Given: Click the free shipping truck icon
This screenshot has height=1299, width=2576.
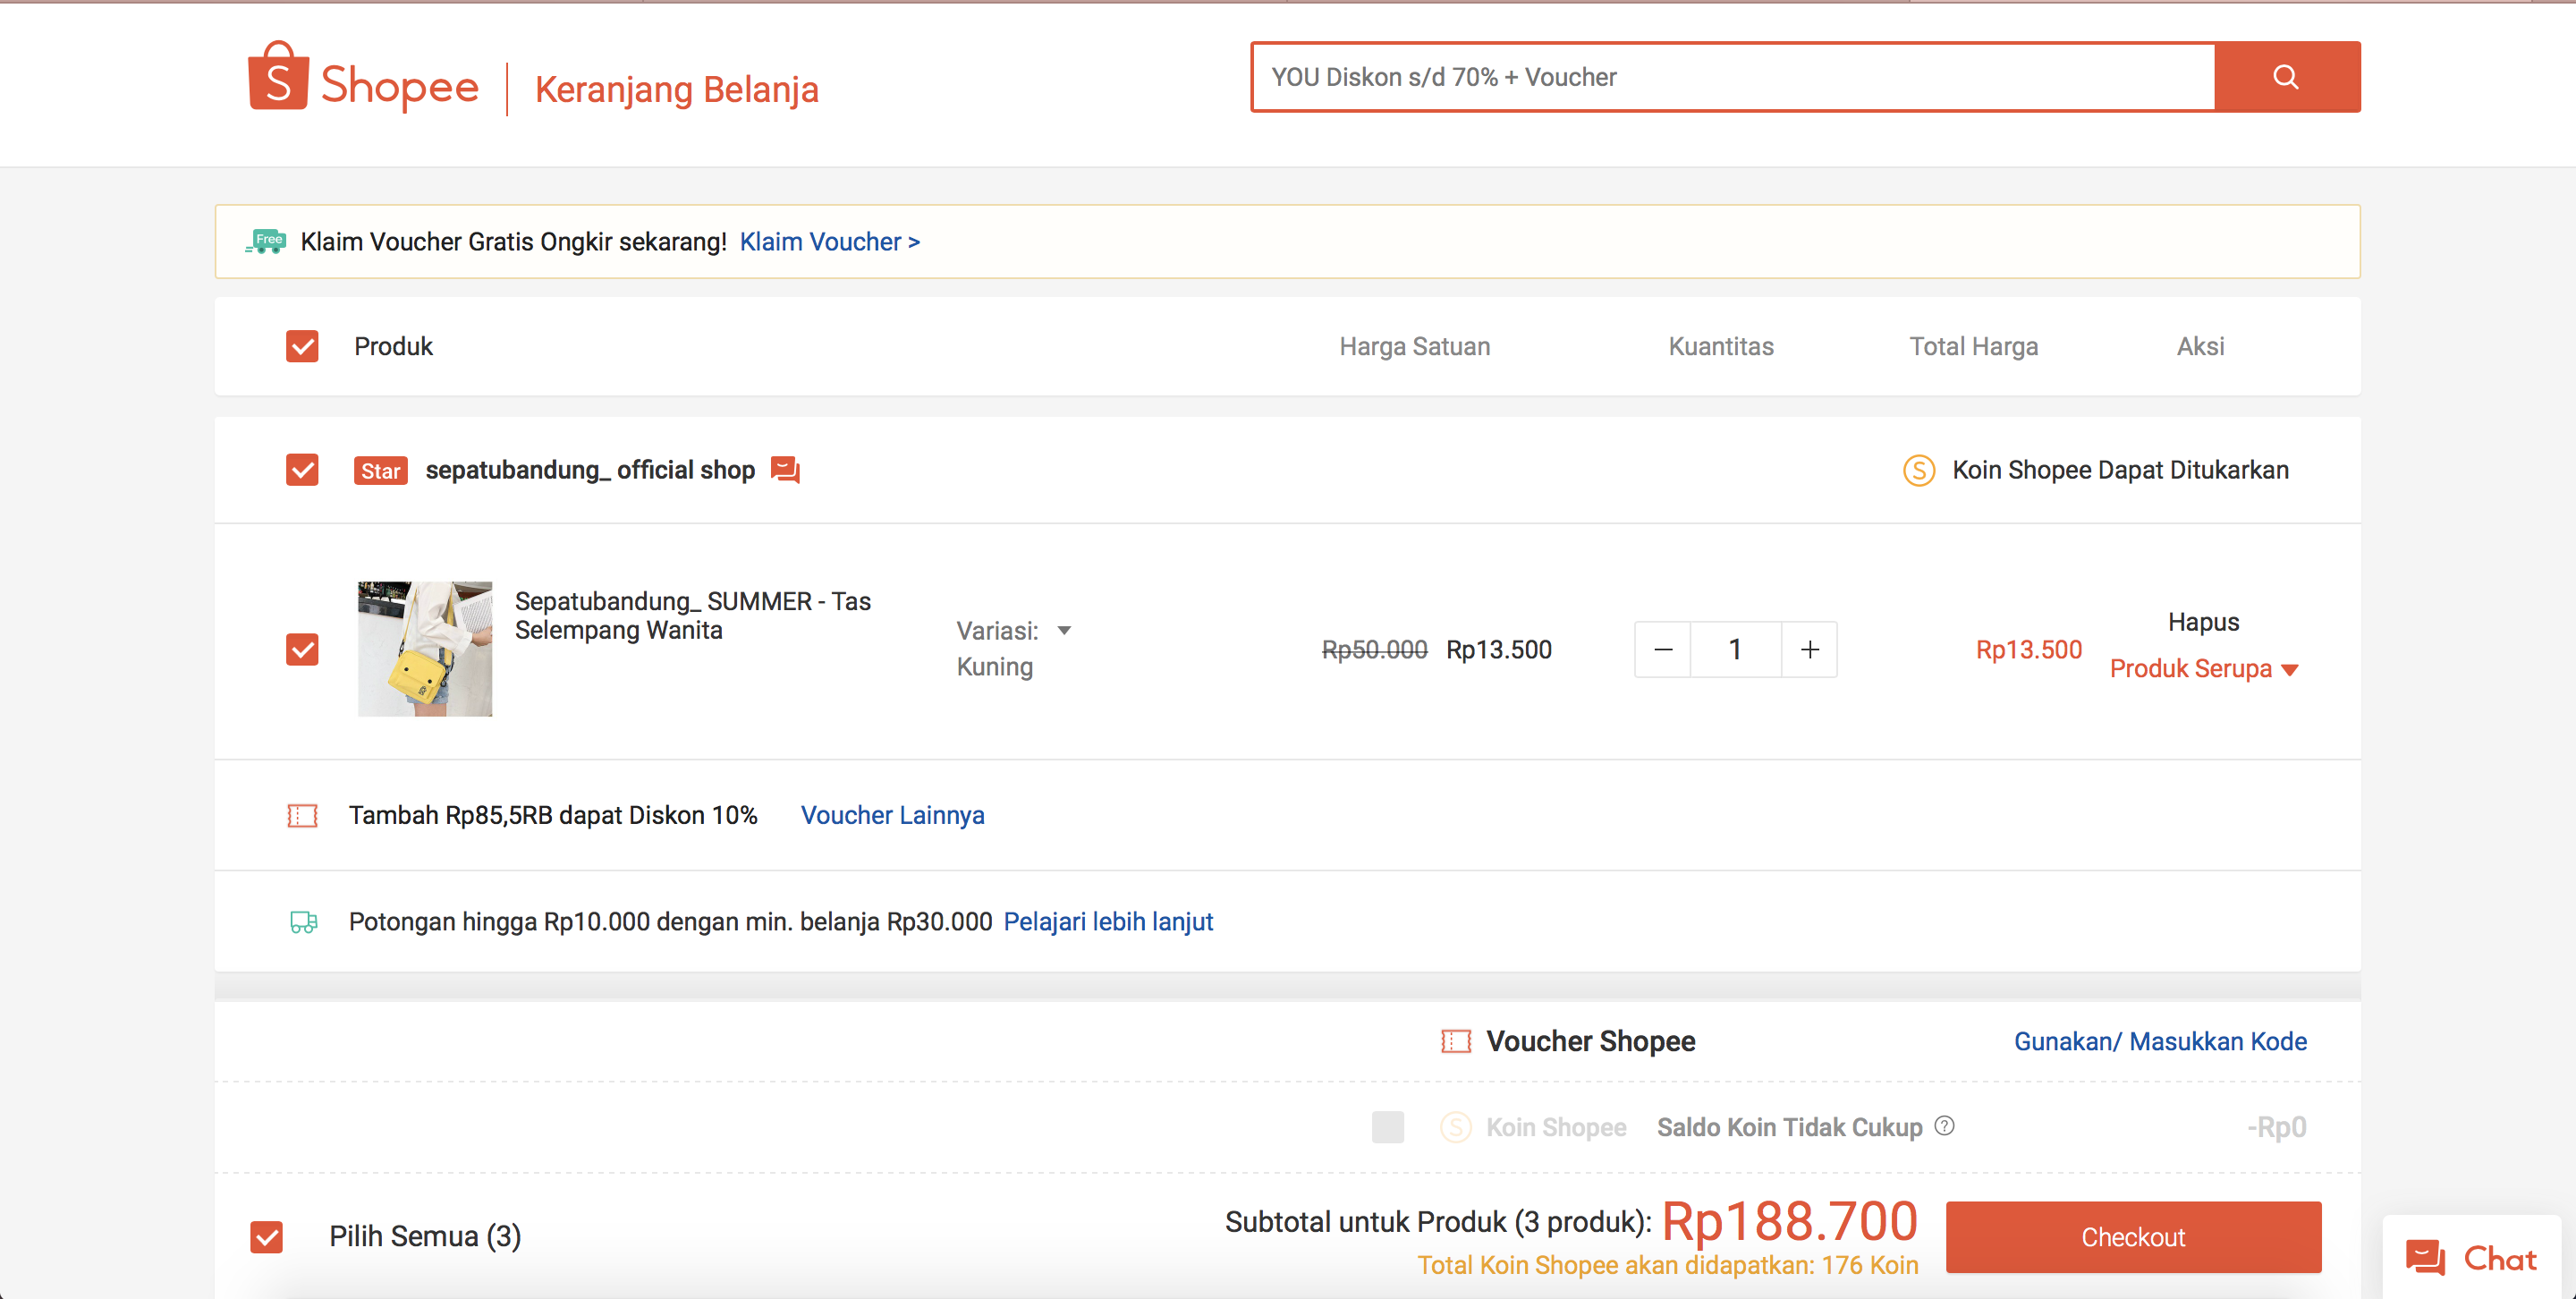Looking at the screenshot, I should pyautogui.click(x=266, y=241).
